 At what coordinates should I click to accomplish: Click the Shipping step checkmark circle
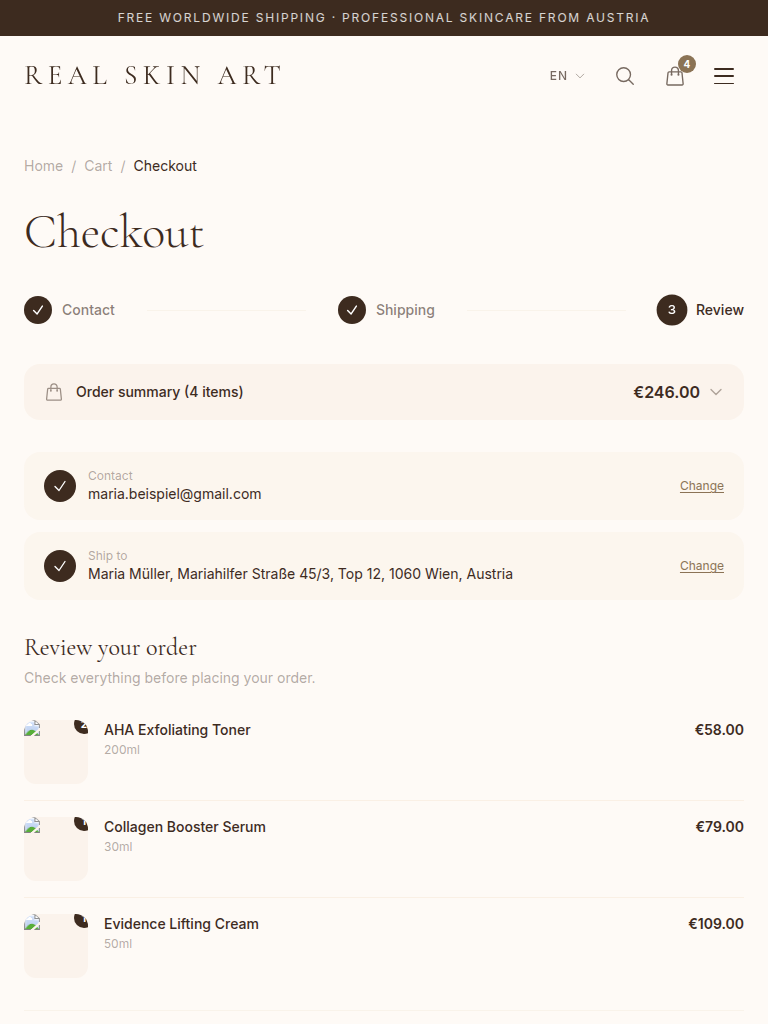[x=352, y=310]
